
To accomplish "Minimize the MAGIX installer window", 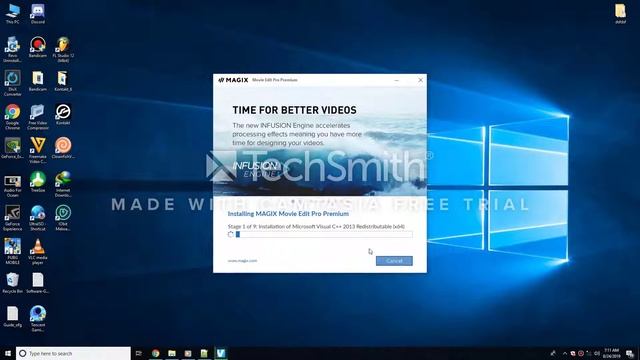I will [x=396, y=80].
